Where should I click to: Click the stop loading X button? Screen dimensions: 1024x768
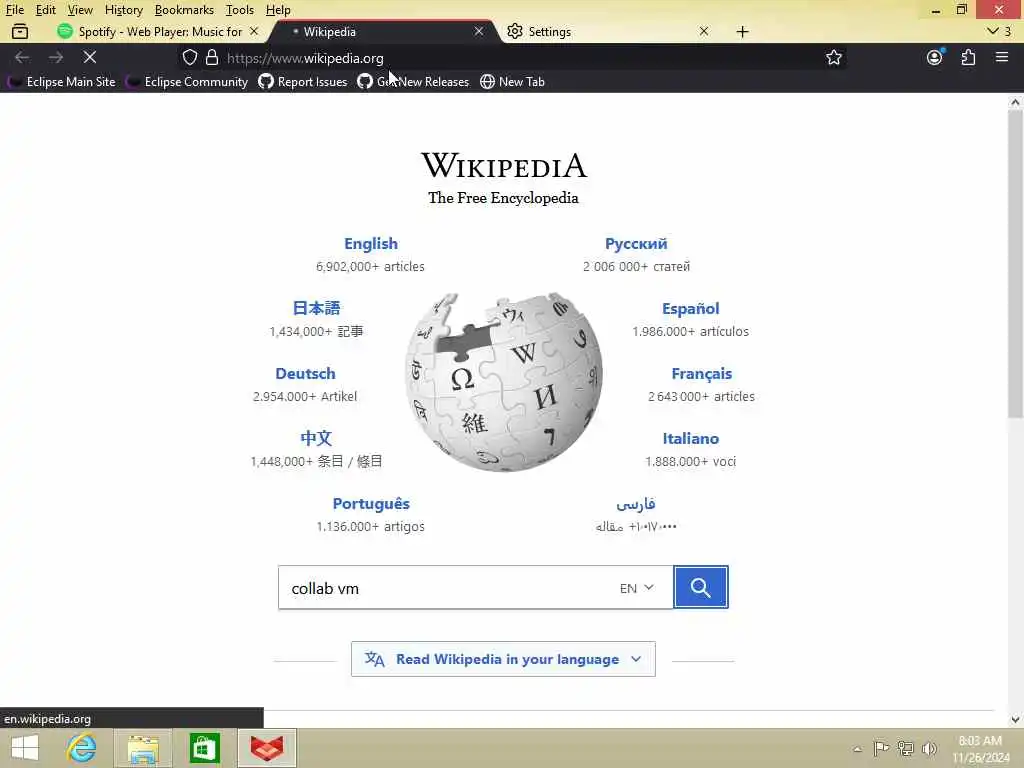pos(90,57)
